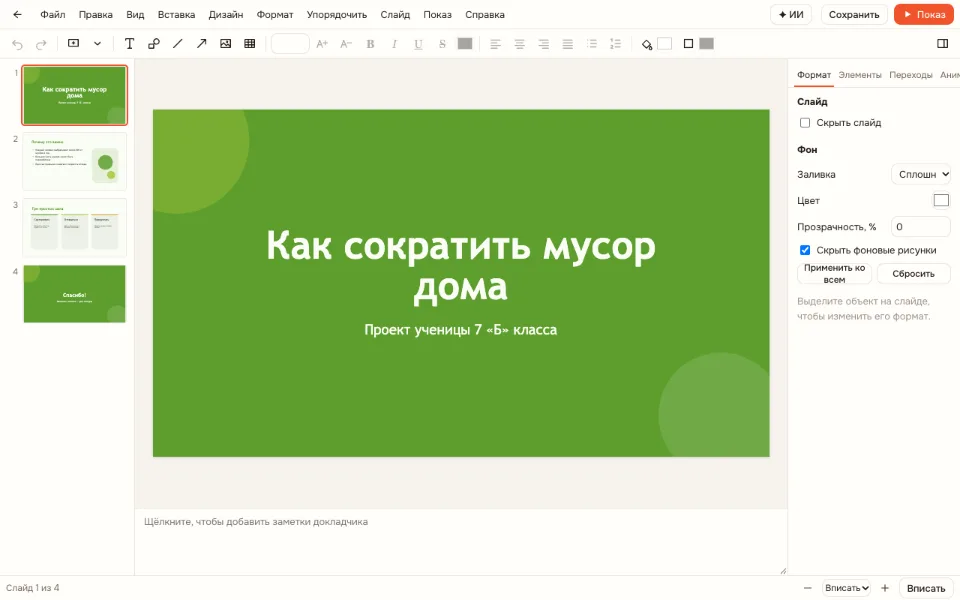Screen dimensions: 960x600
Task: Check the Скрыть слайд checkbox
Action: pos(805,123)
